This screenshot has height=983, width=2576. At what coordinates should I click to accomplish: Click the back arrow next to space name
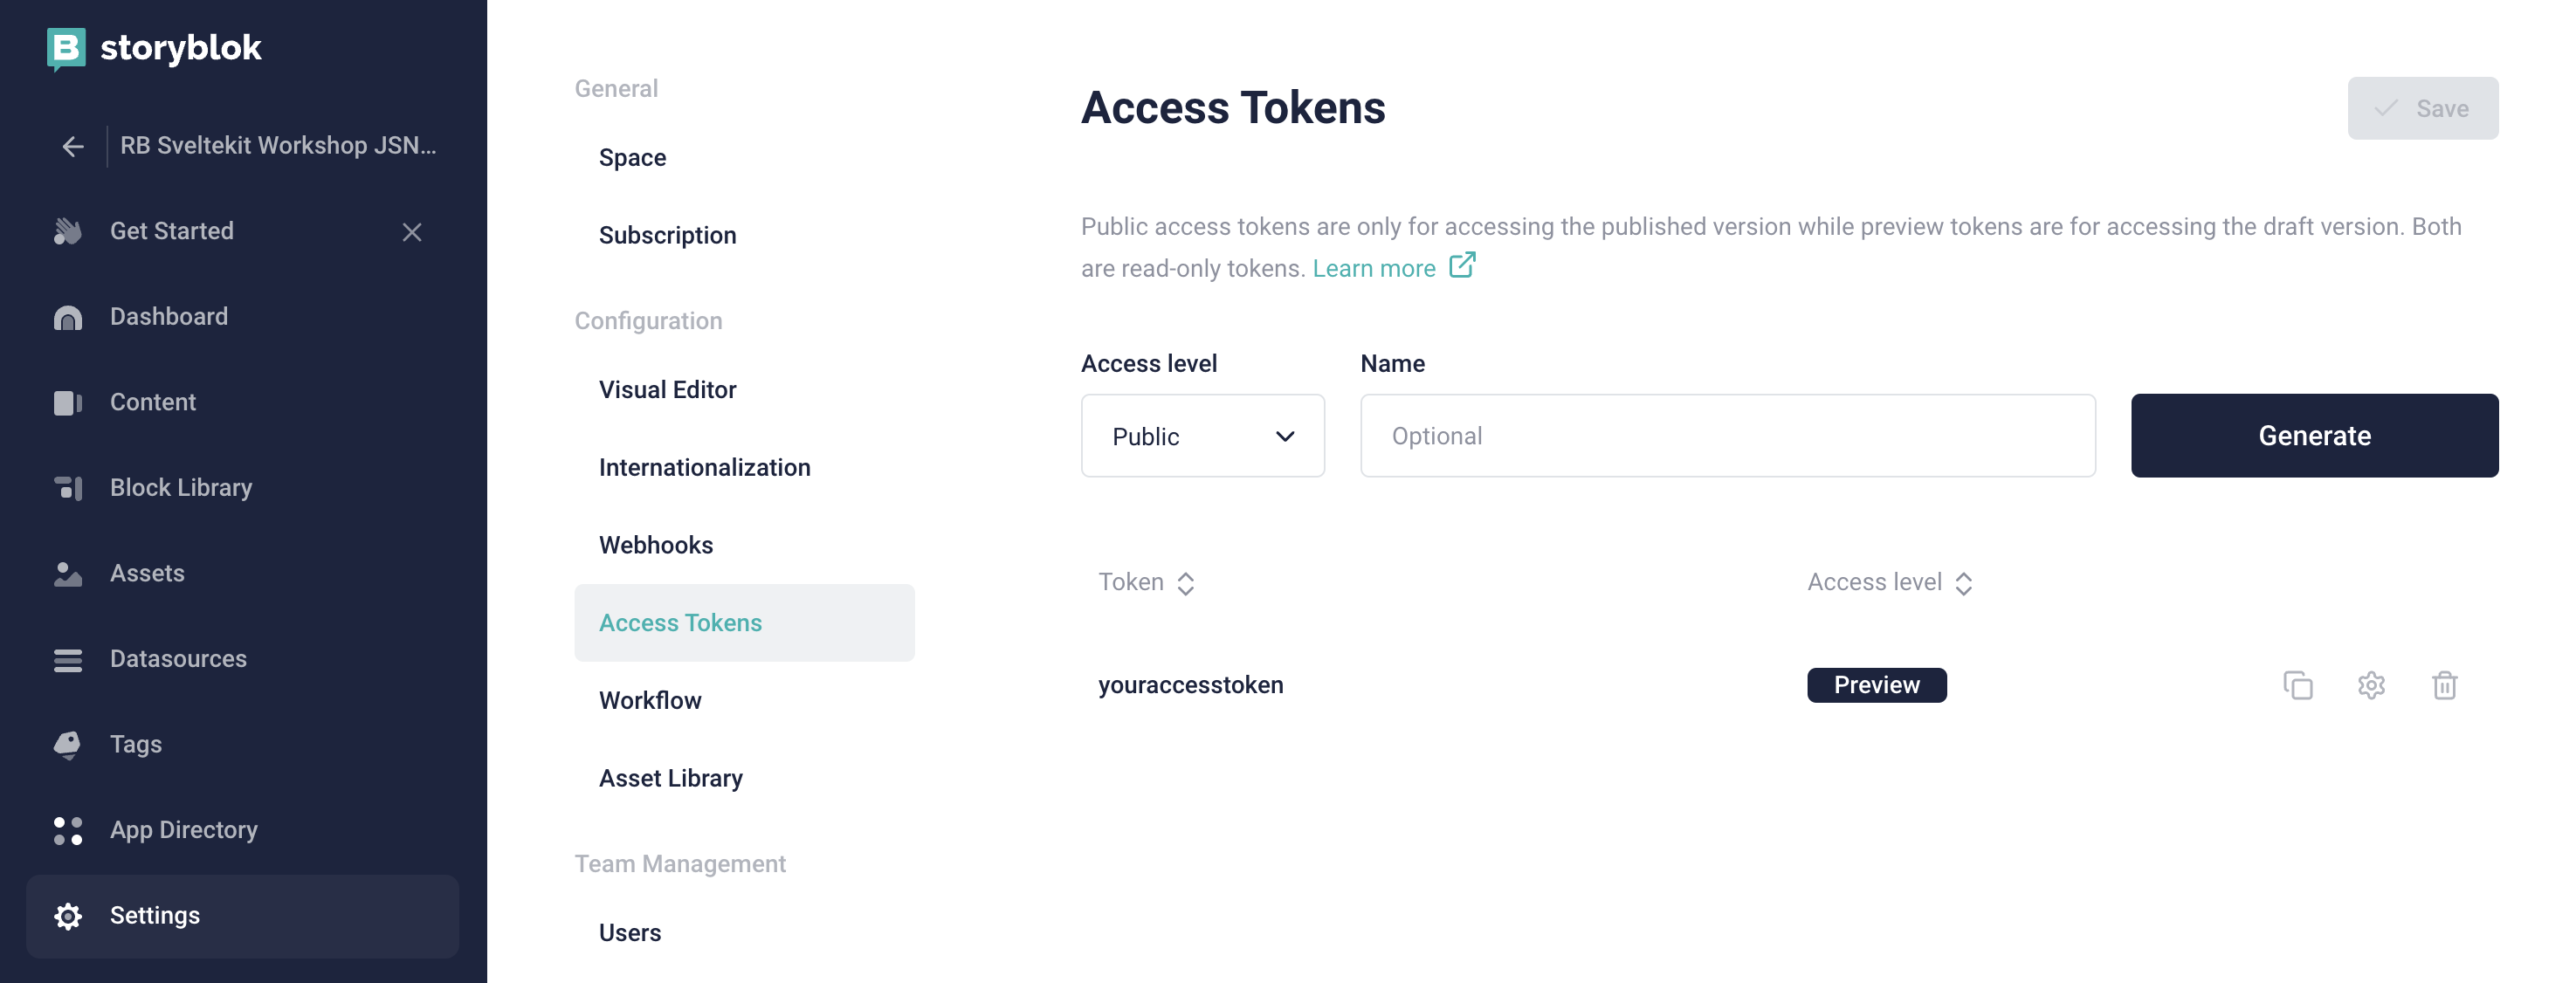click(72, 146)
